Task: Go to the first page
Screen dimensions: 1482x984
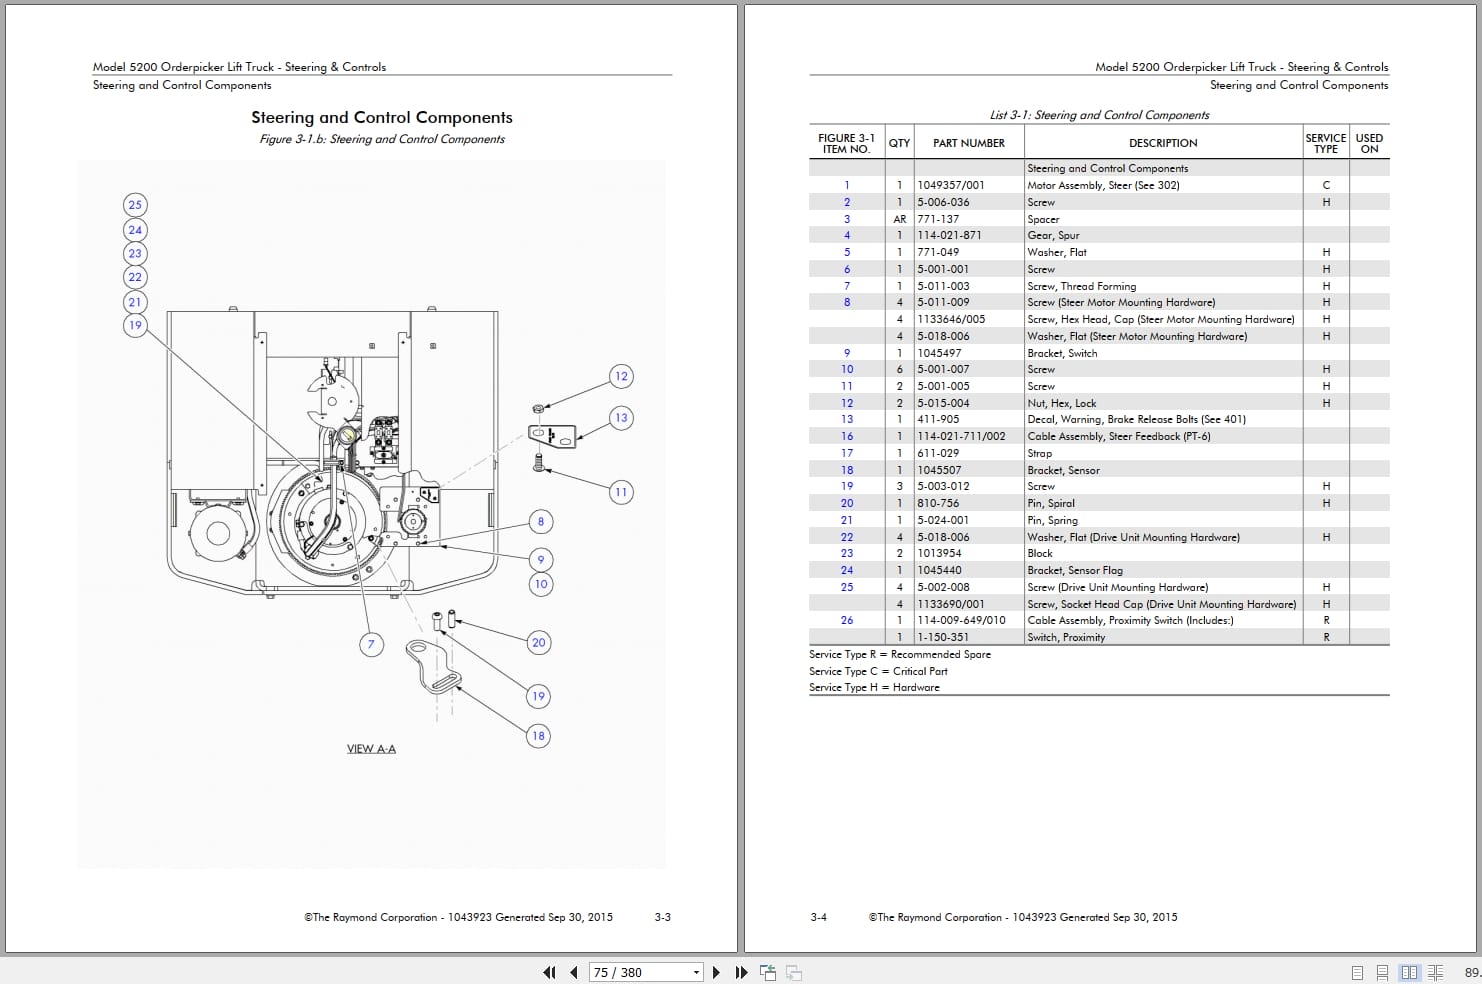Action: click(x=549, y=972)
